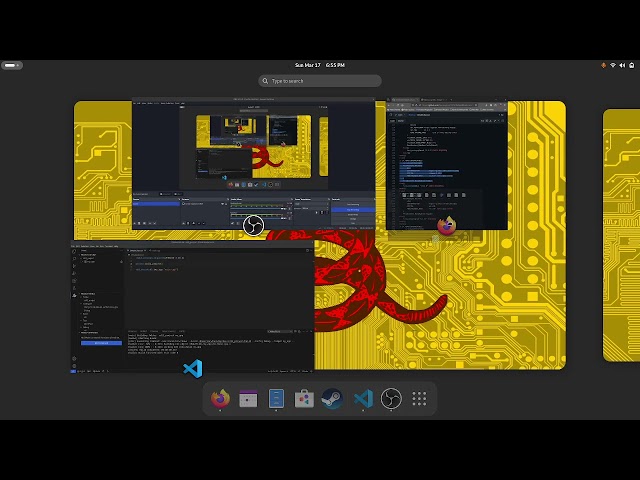640x480 pixels.
Task: Open the clock showing Sun Mar 17
Action: tap(320, 65)
